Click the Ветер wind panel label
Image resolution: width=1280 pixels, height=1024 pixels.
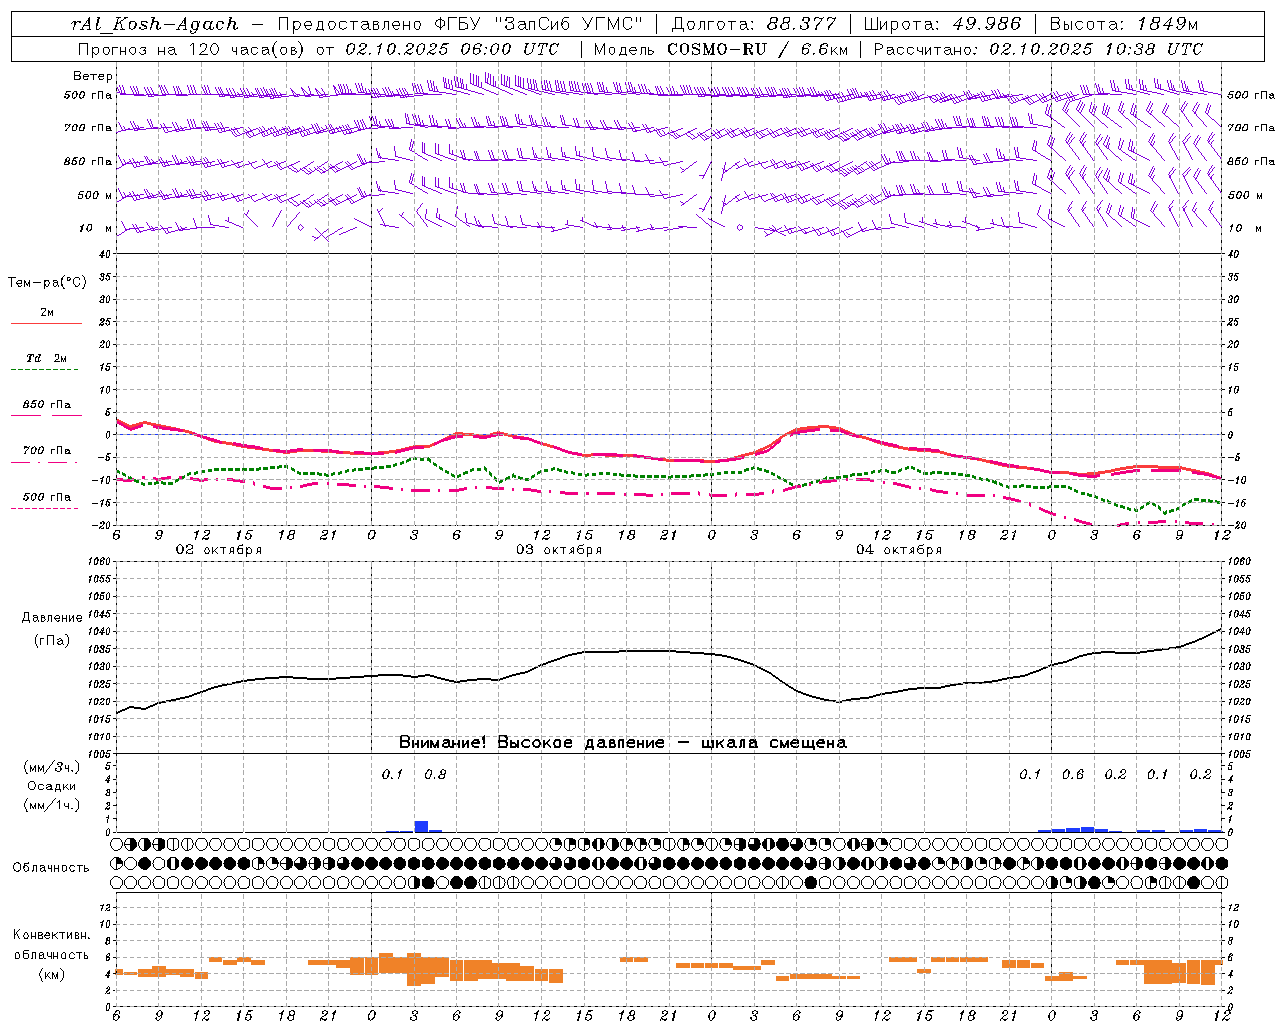(93, 76)
